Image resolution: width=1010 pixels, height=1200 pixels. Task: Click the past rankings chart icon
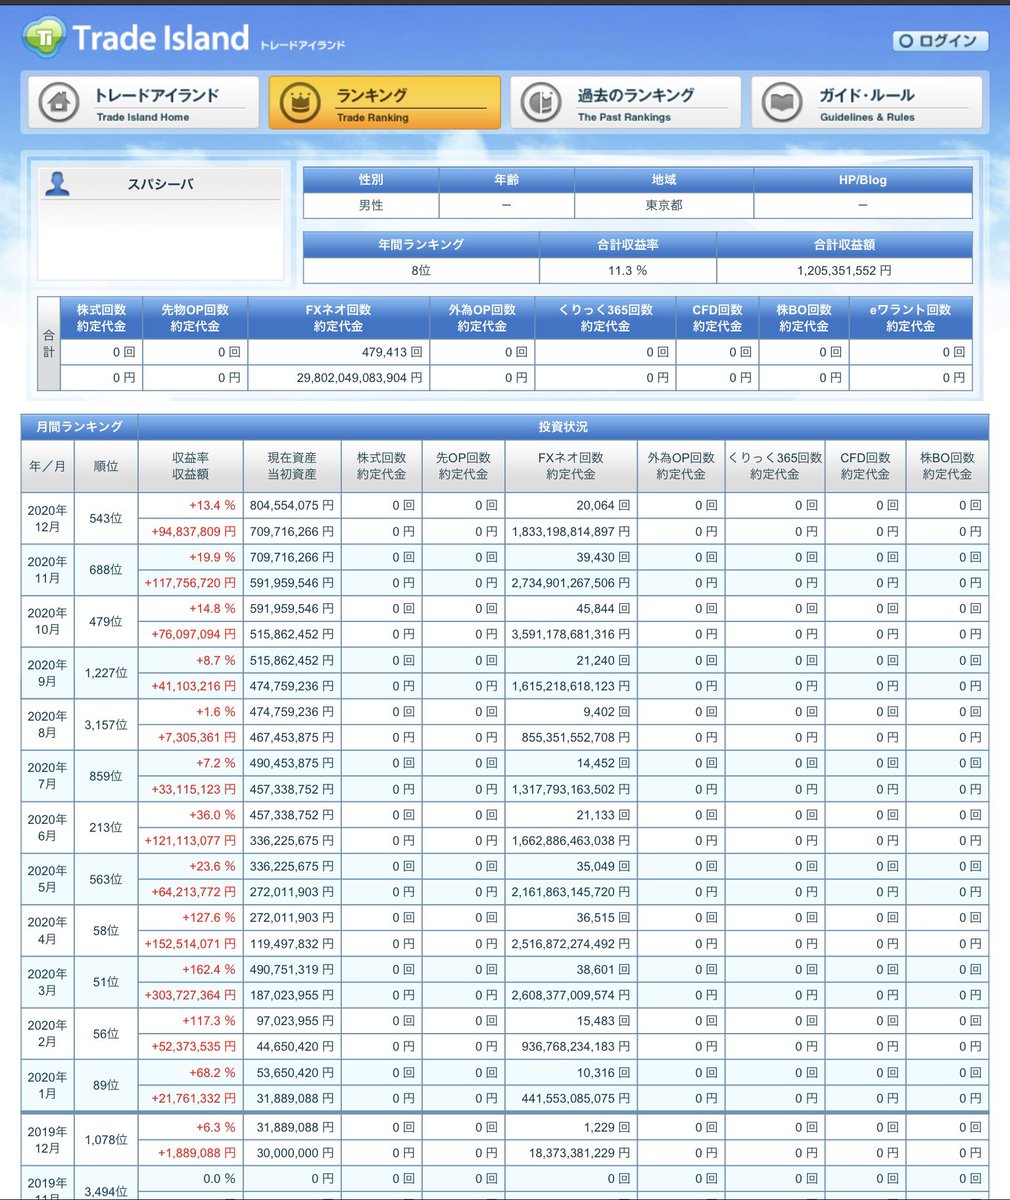(541, 103)
